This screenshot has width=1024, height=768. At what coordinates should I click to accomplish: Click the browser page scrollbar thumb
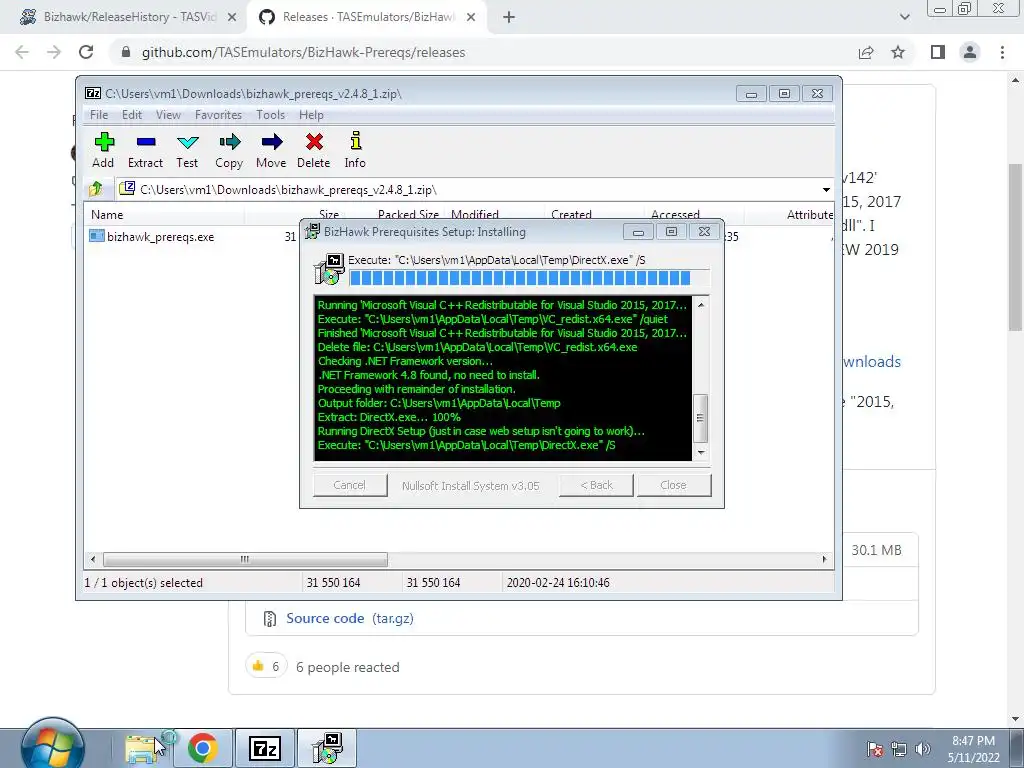[x=1016, y=248]
